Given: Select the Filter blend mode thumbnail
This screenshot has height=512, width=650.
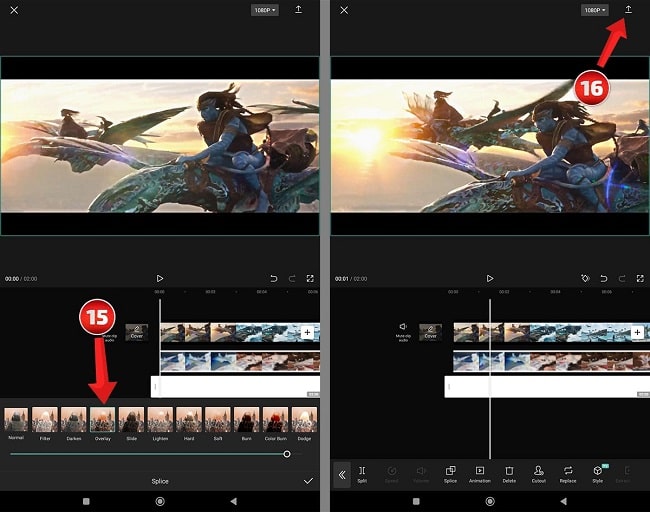Looking at the screenshot, I should point(45,420).
